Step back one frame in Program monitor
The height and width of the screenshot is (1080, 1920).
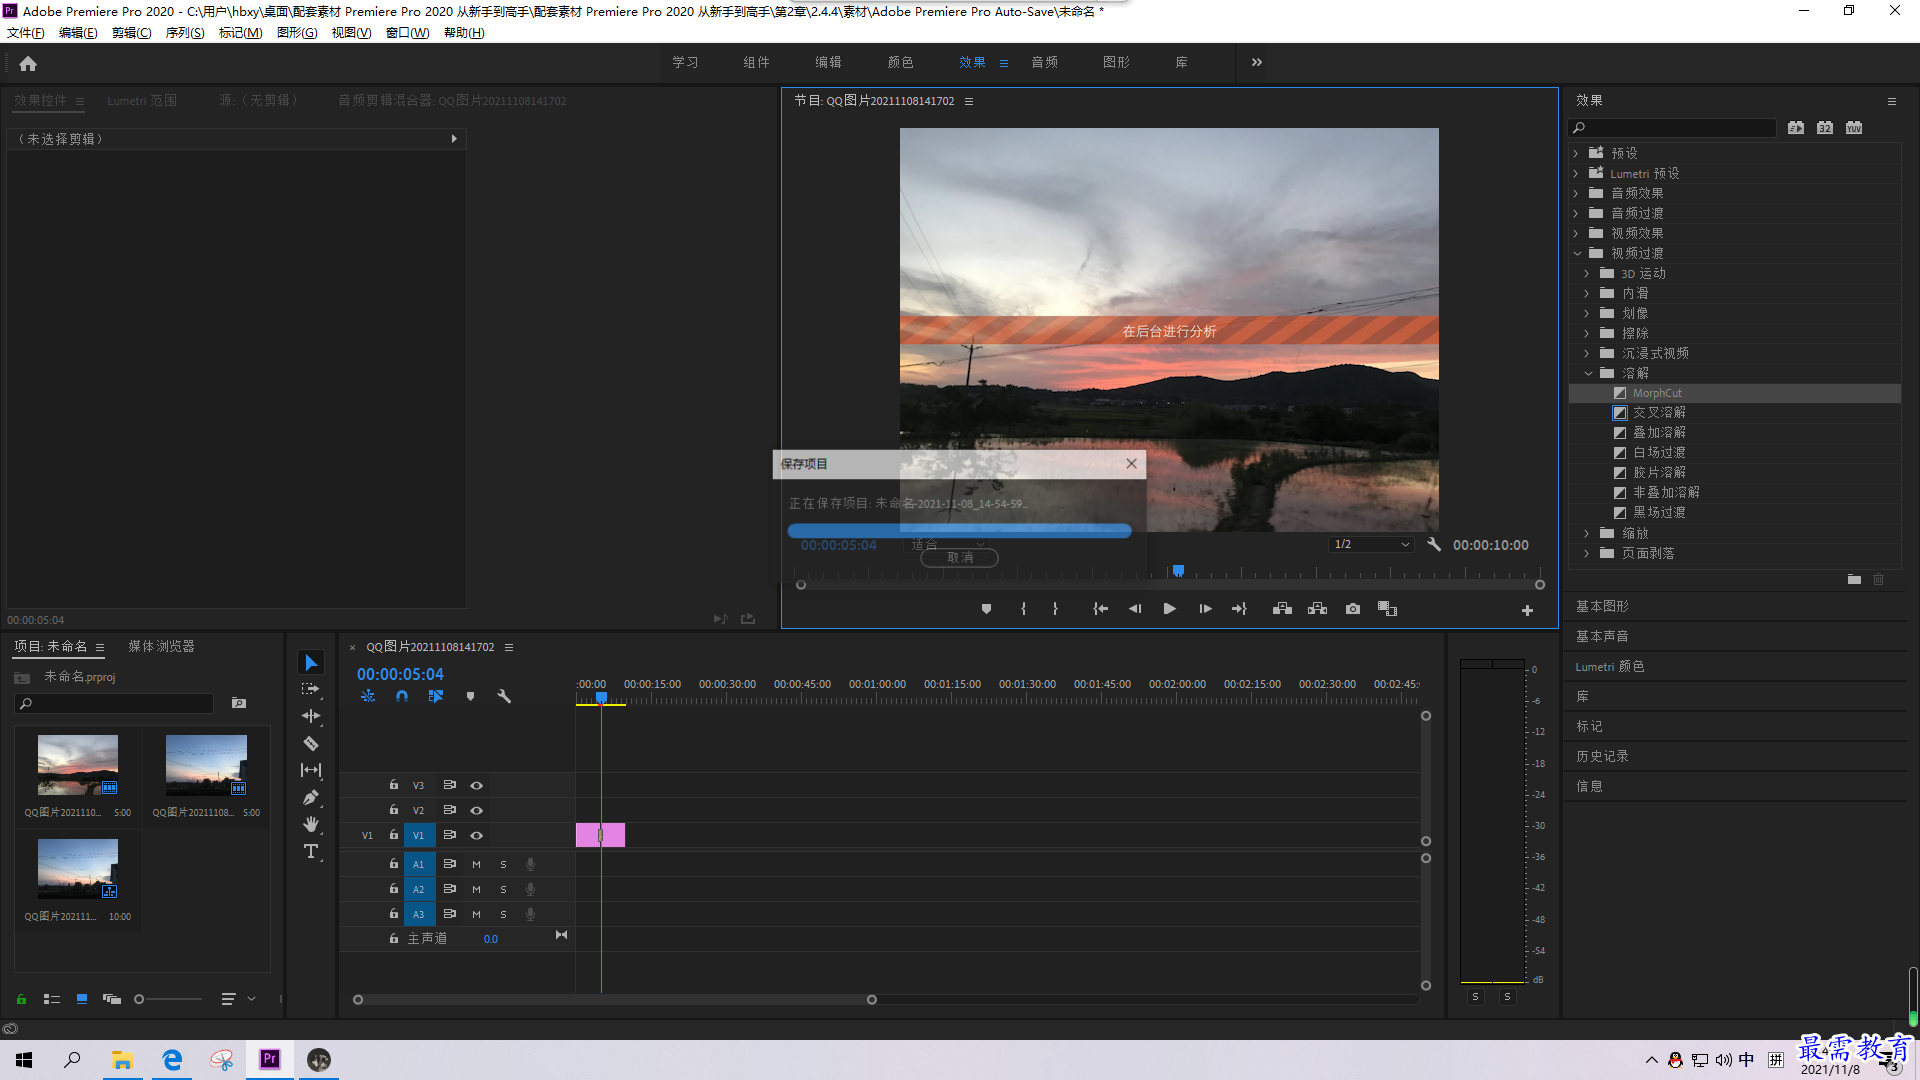click(1134, 609)
